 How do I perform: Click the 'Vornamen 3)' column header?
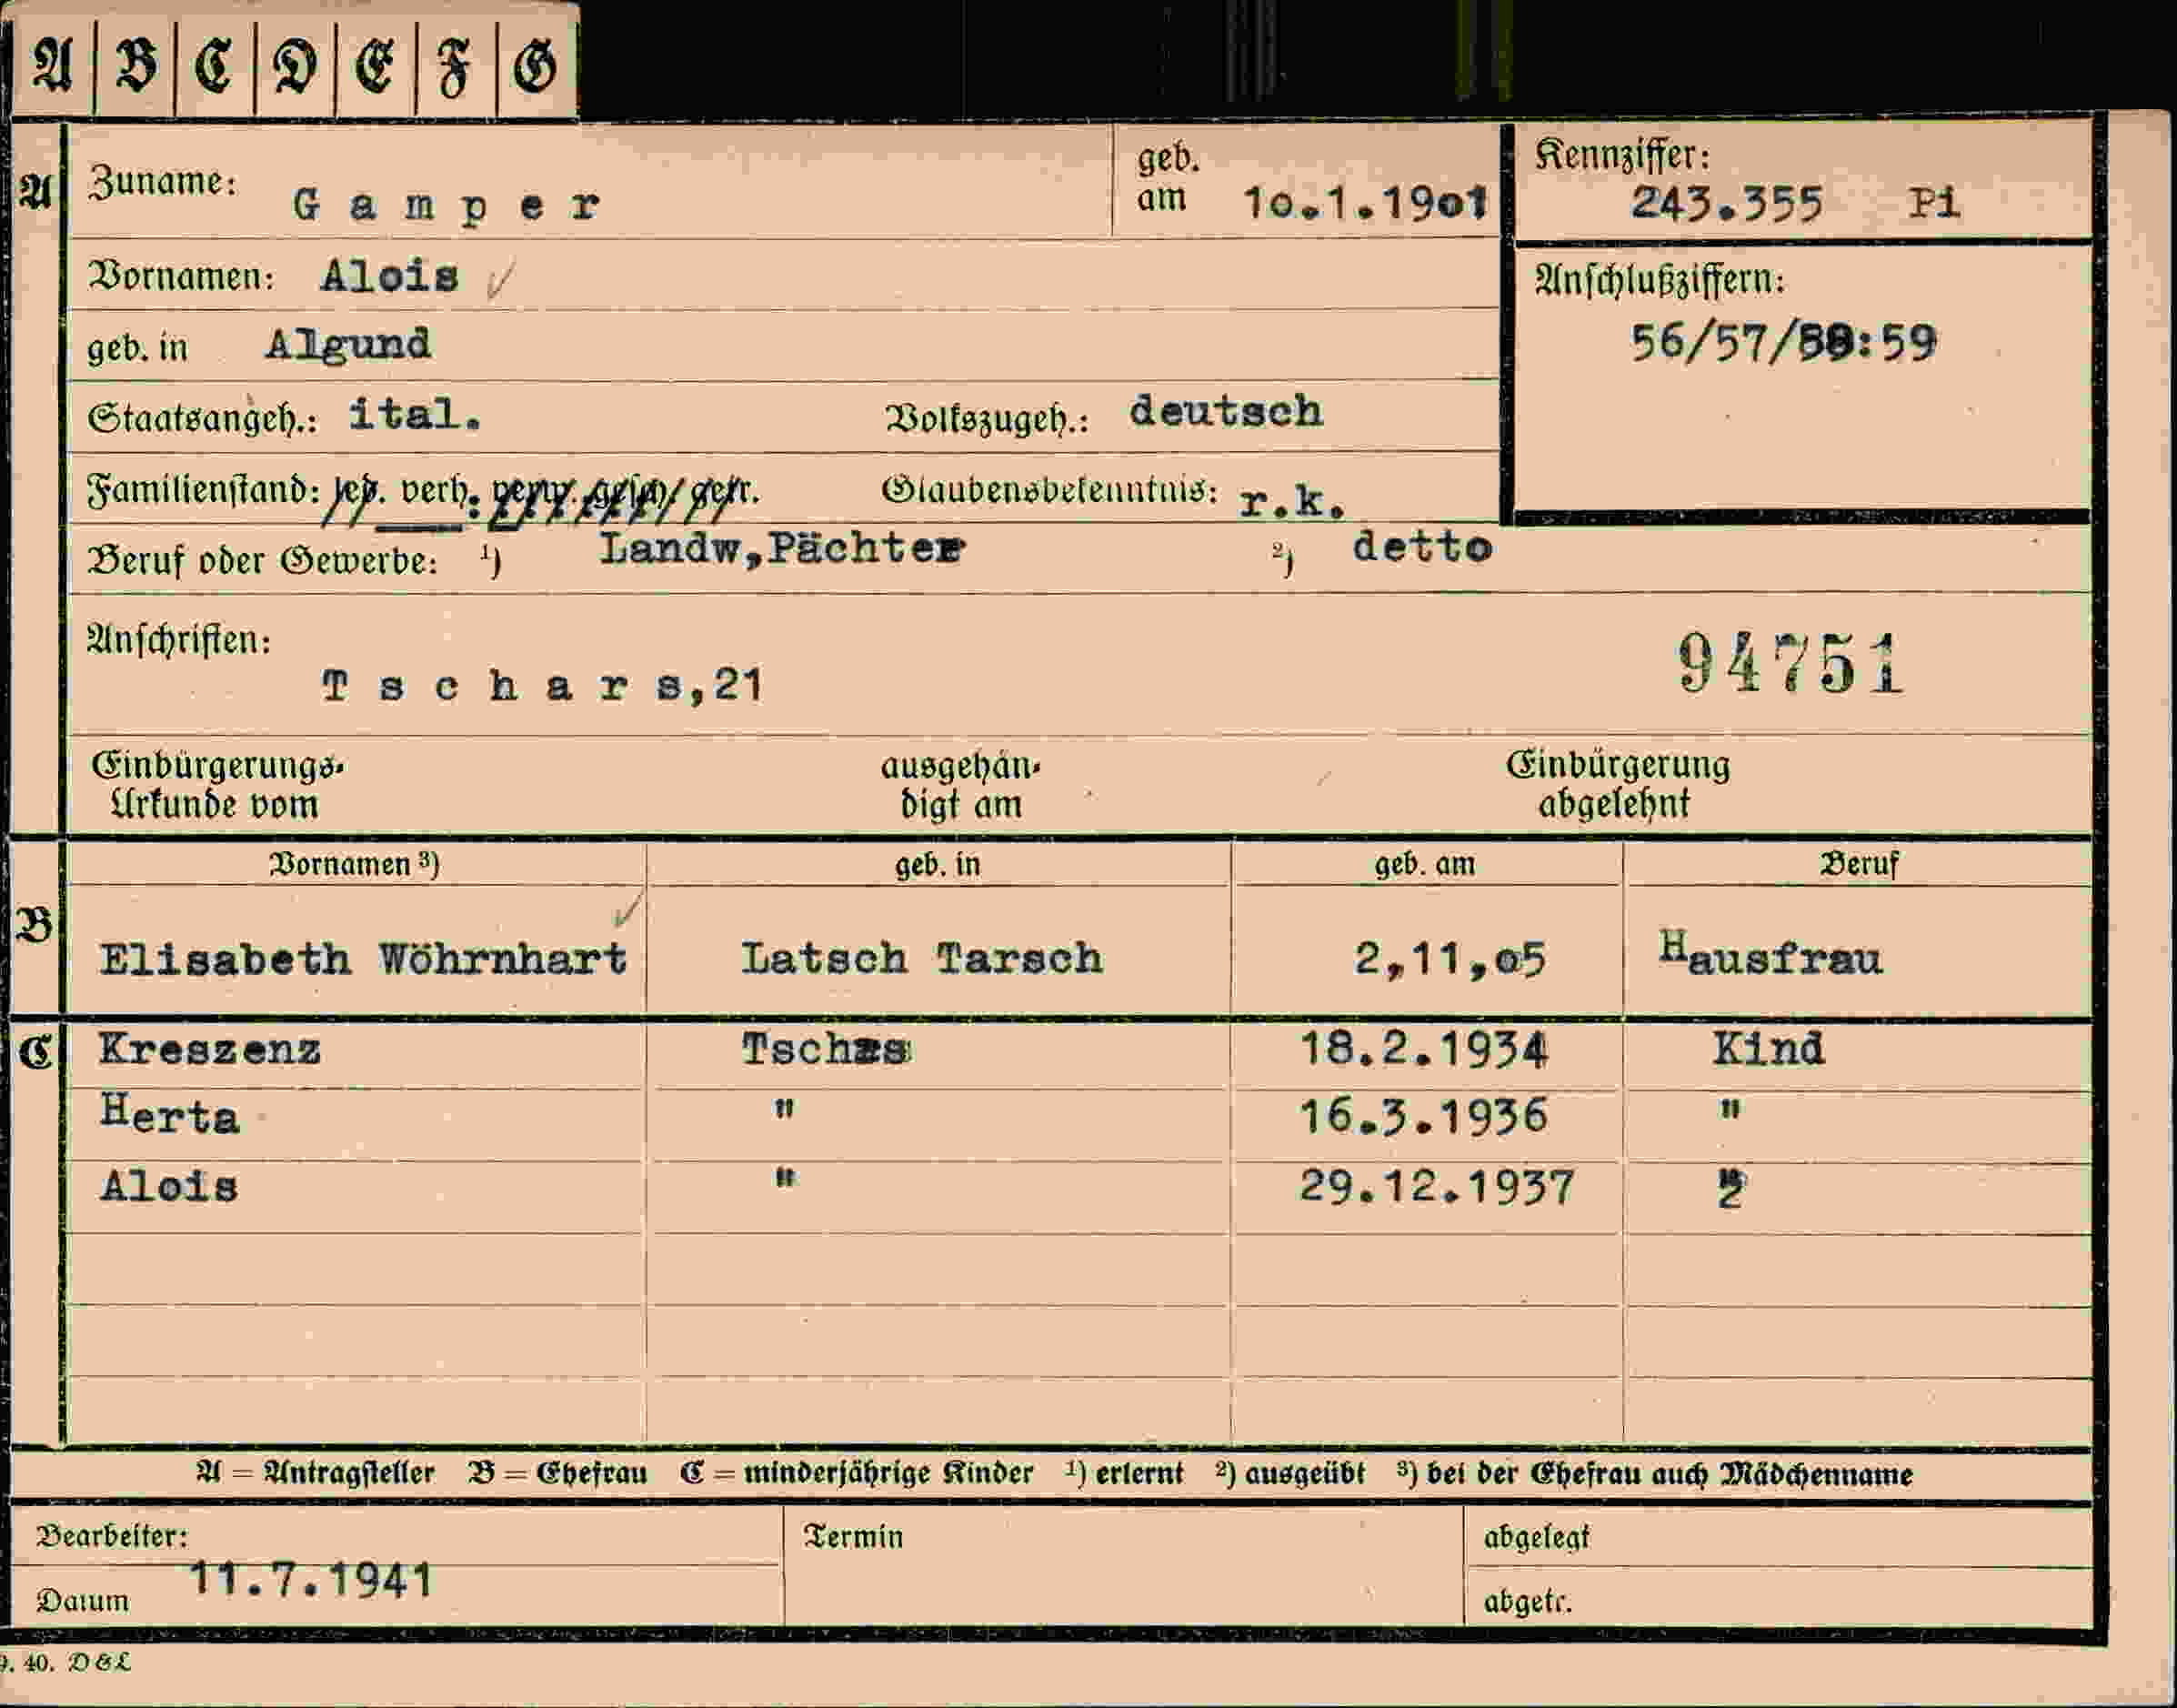click(x=354, y=864)
